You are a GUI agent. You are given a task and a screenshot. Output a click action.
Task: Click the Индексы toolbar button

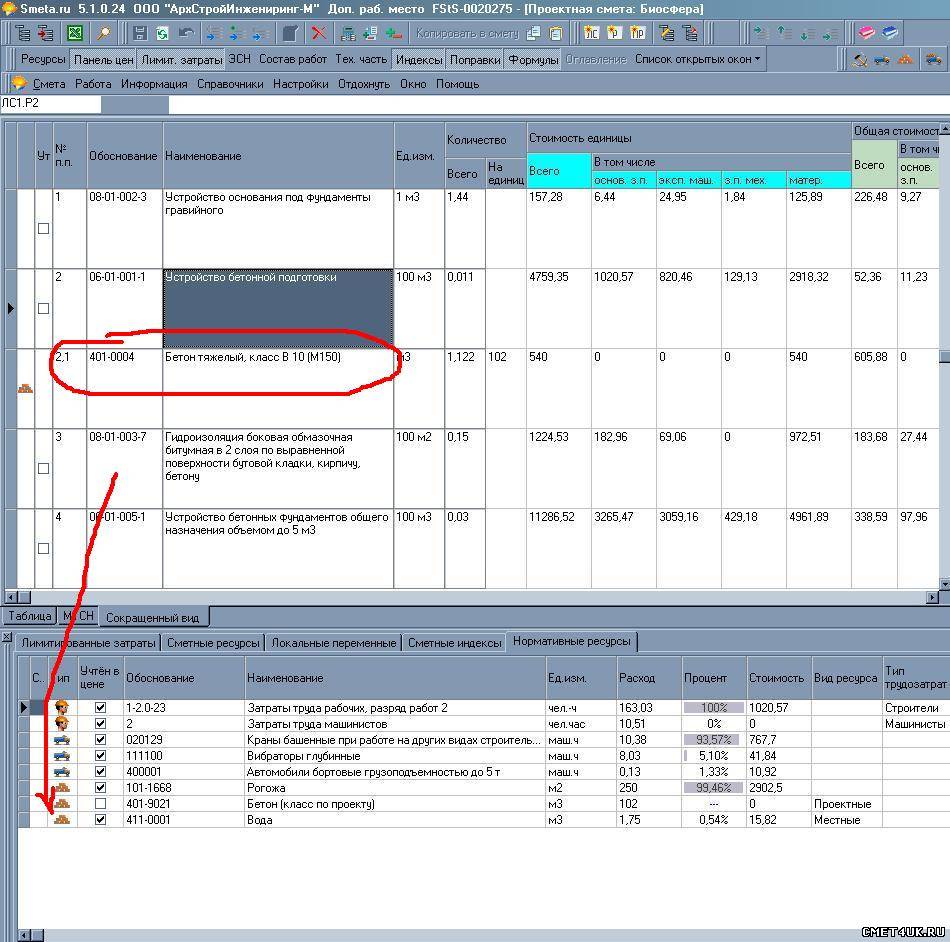[418, 59]
